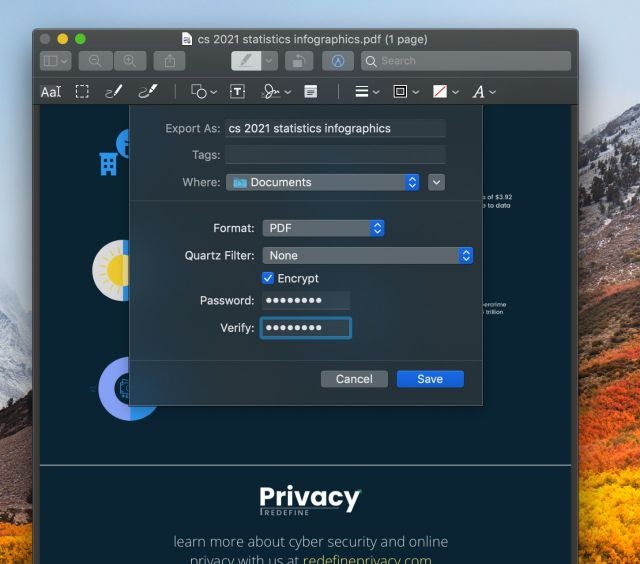Image resolution: width=640 pixels, height=564 pixels.
Task: Click the Share toolbar icon
Action: [169, 61]
